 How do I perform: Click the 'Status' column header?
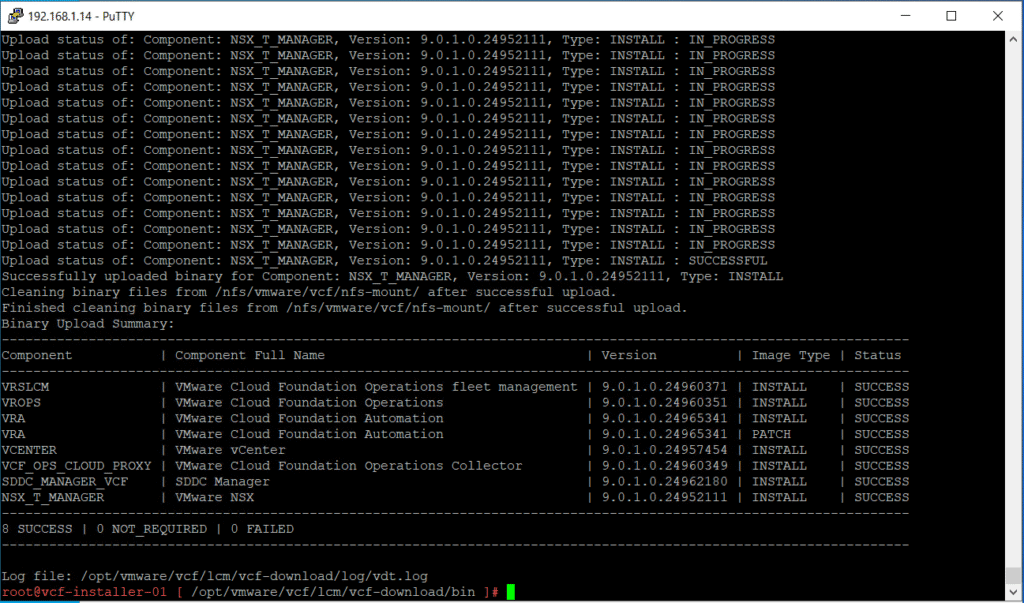(878, 355)
